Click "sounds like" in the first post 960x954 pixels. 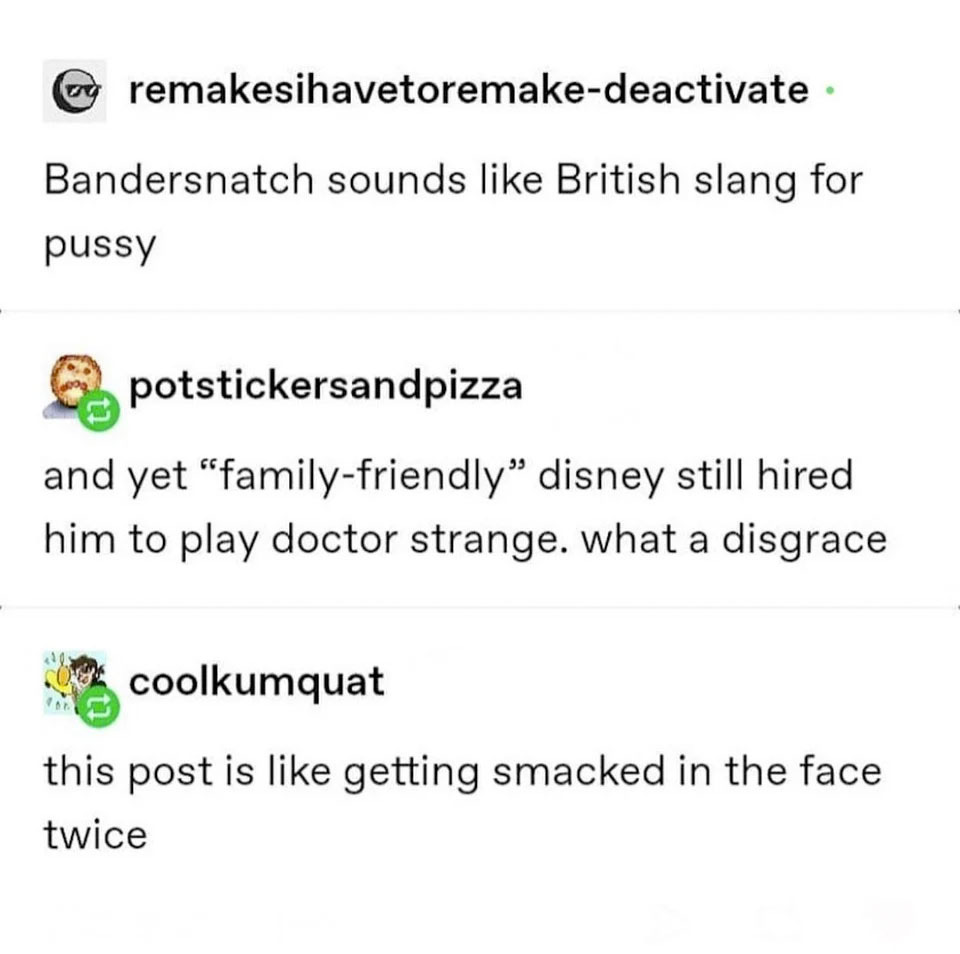(x=435, y=181)
